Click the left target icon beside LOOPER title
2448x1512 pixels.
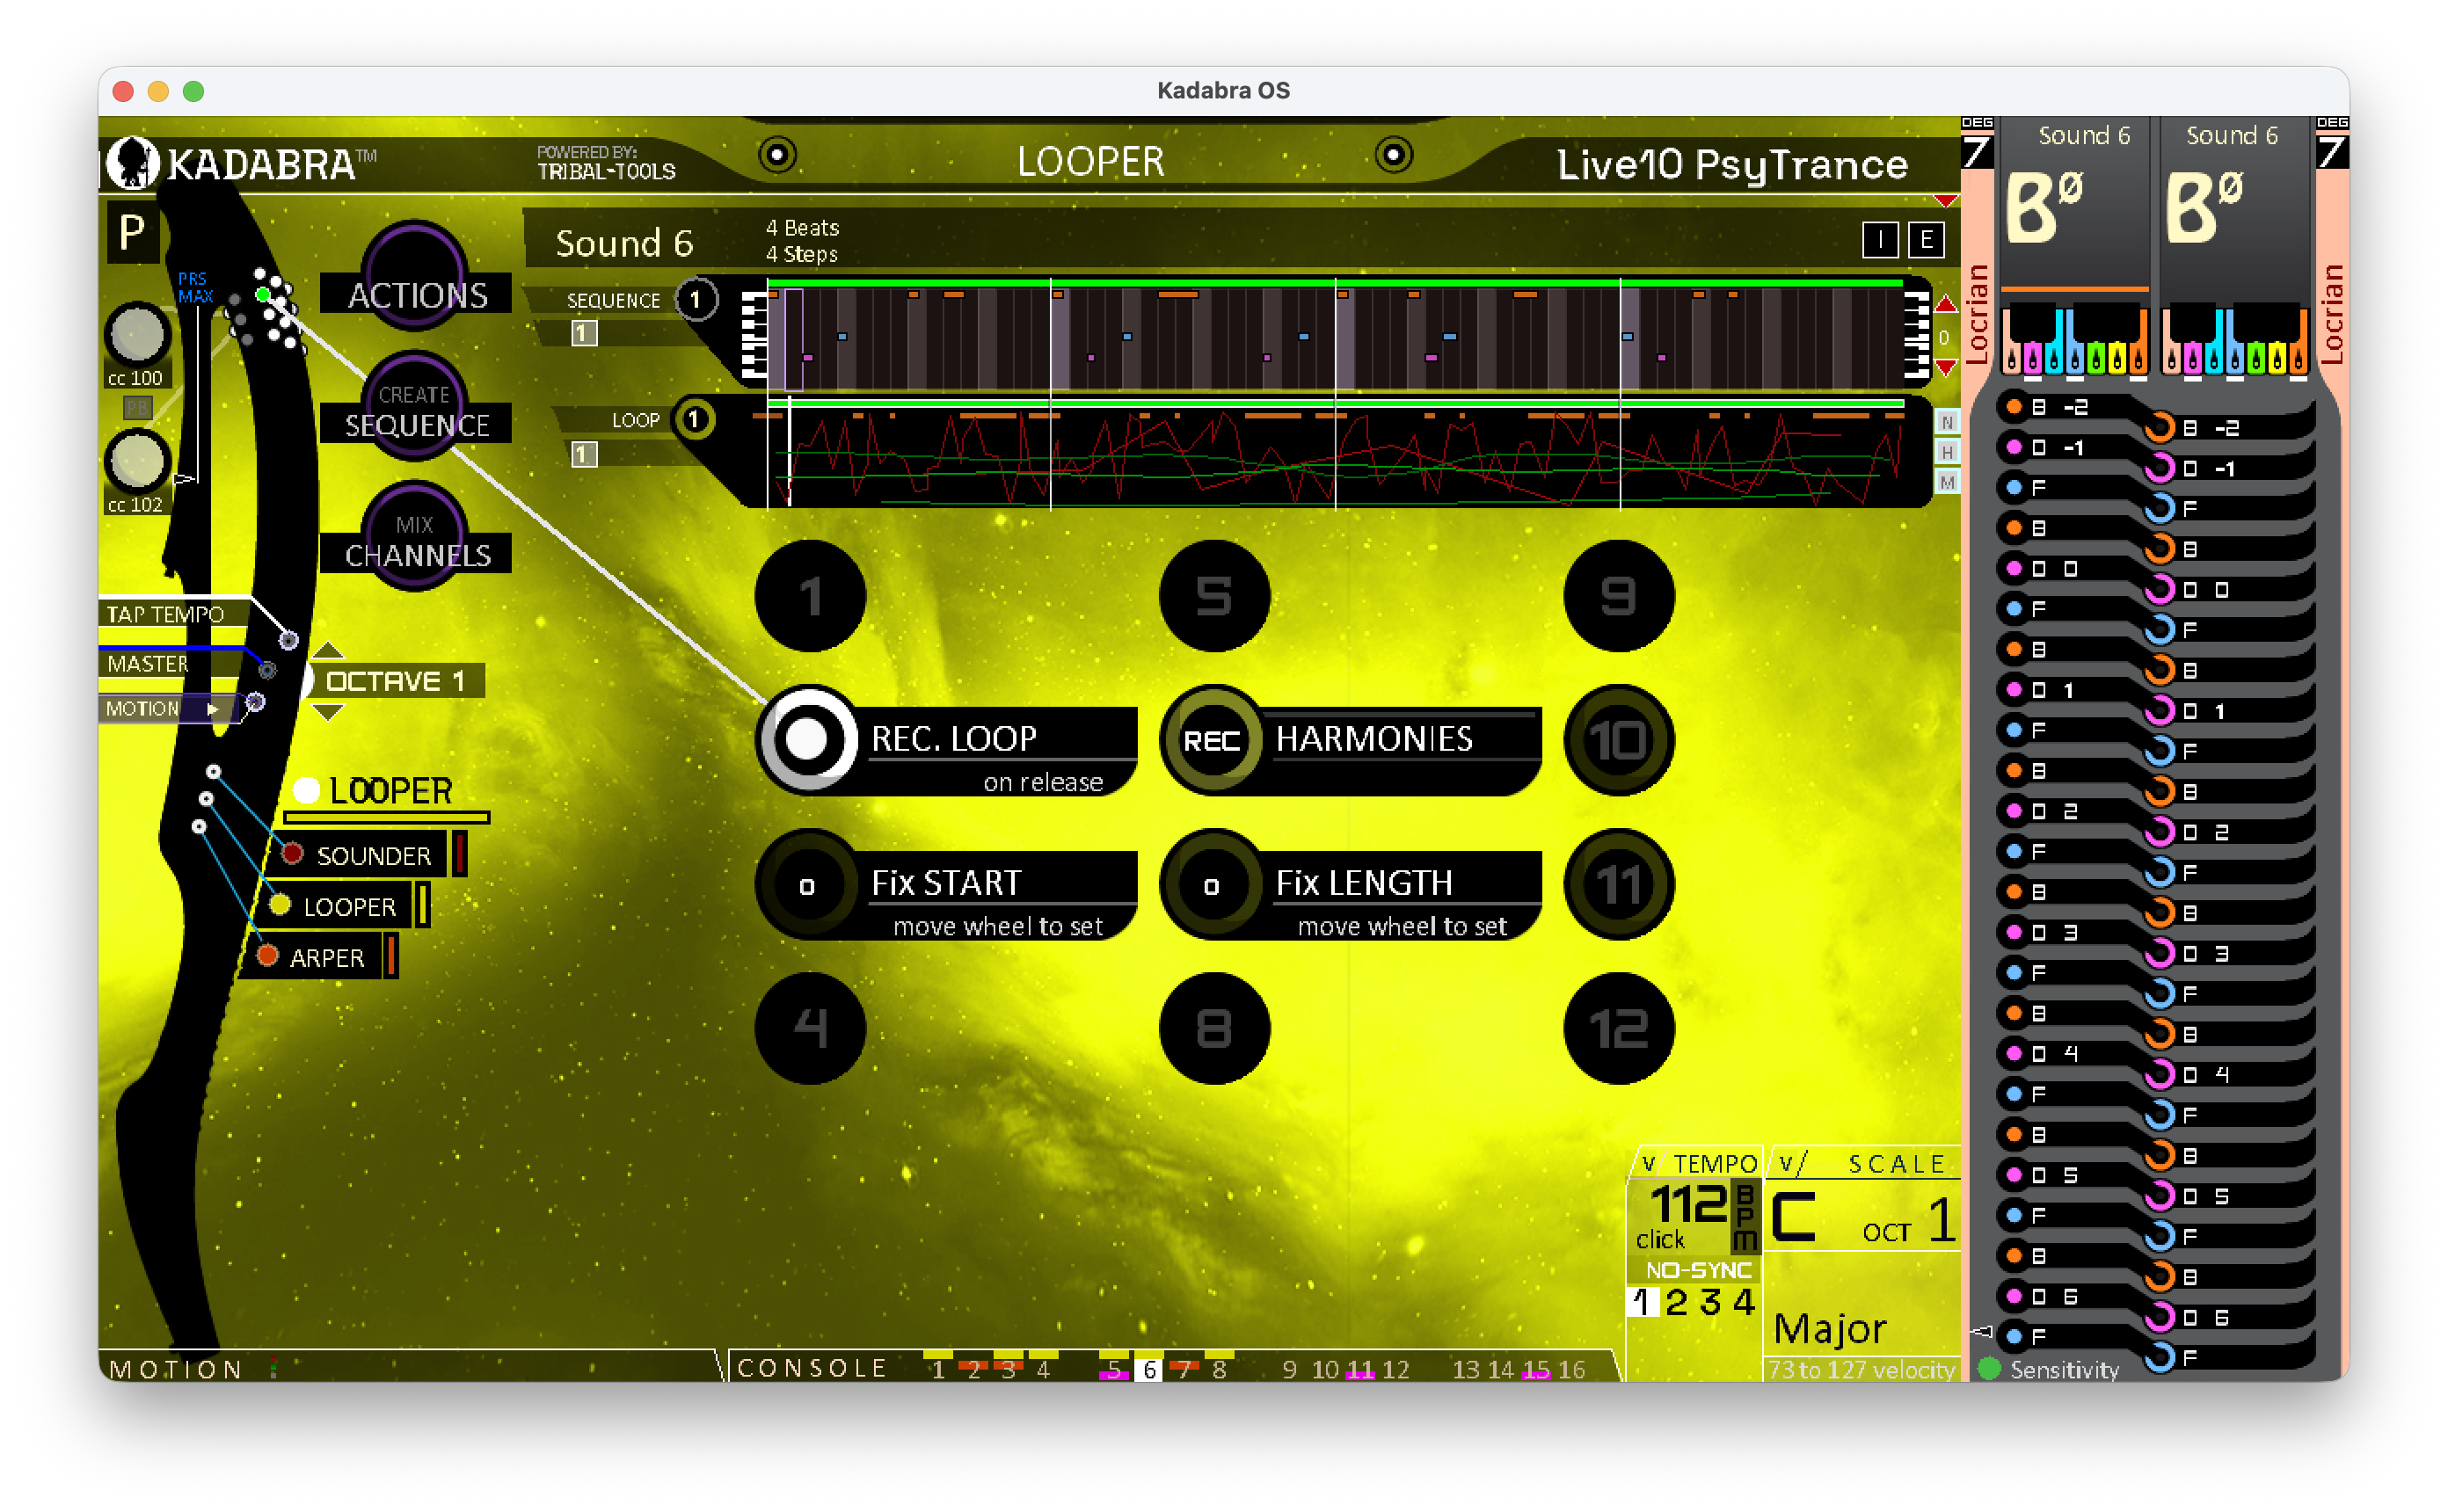pyautogui.click(x=777, y=155)
